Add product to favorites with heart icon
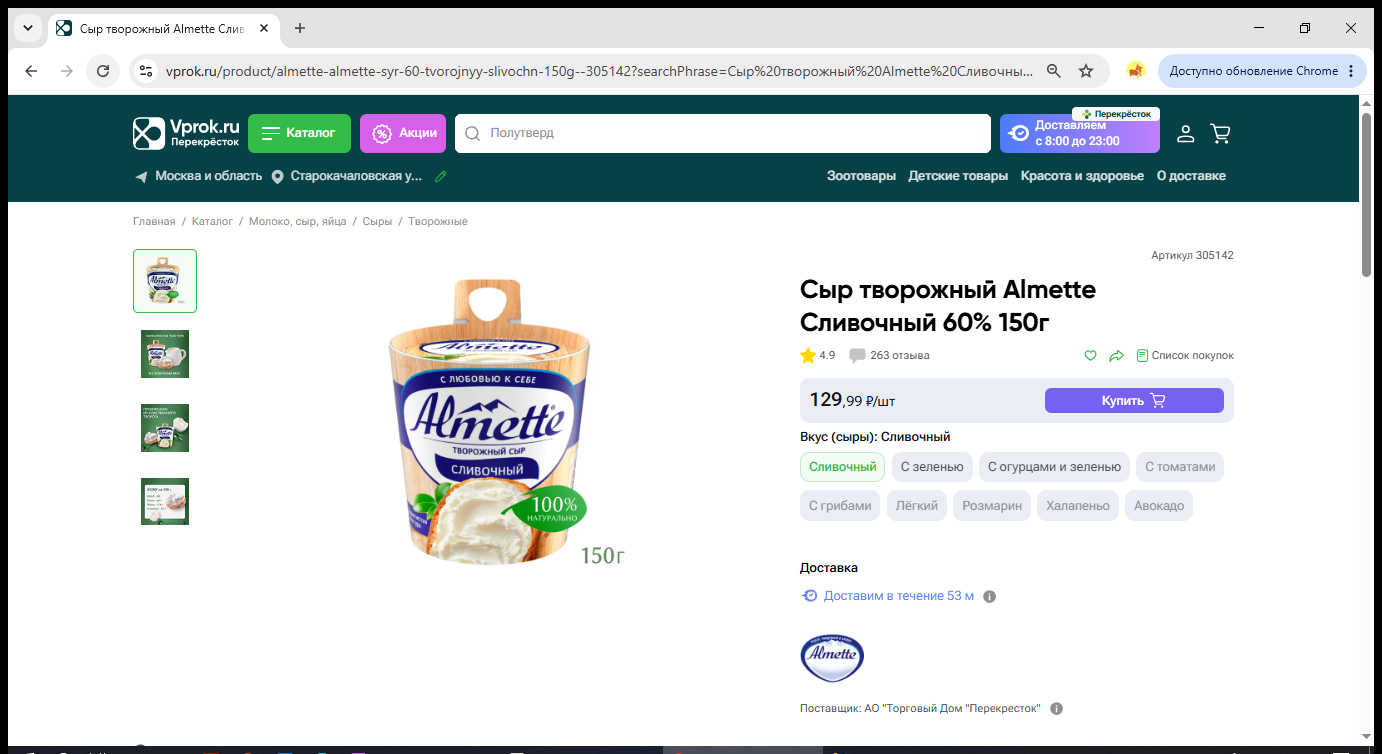Viewport: 1382px width, 754px height. (x=1090, y=355)
